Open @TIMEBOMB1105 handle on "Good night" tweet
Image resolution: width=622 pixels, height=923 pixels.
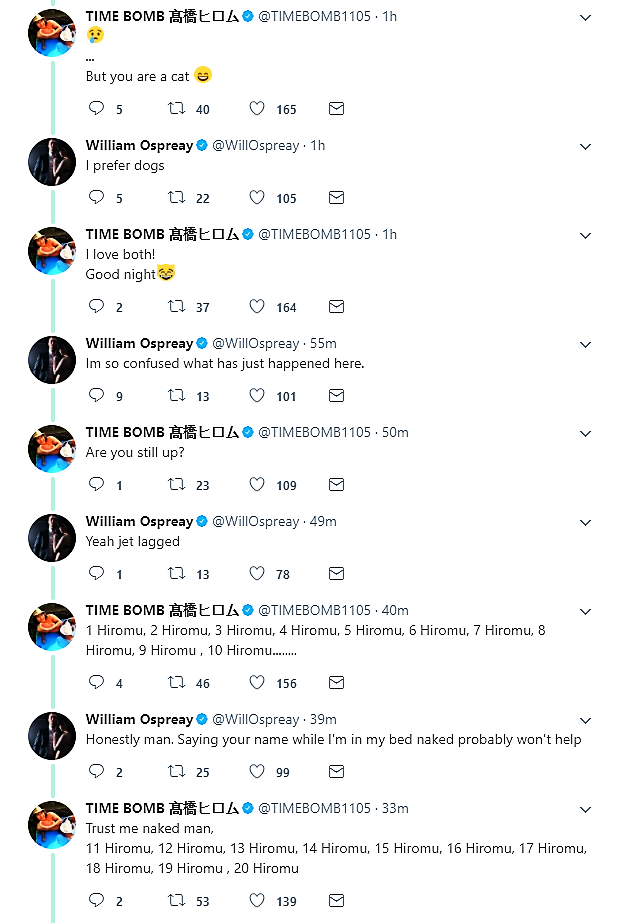pyautogui.click(x=314, y=234)
